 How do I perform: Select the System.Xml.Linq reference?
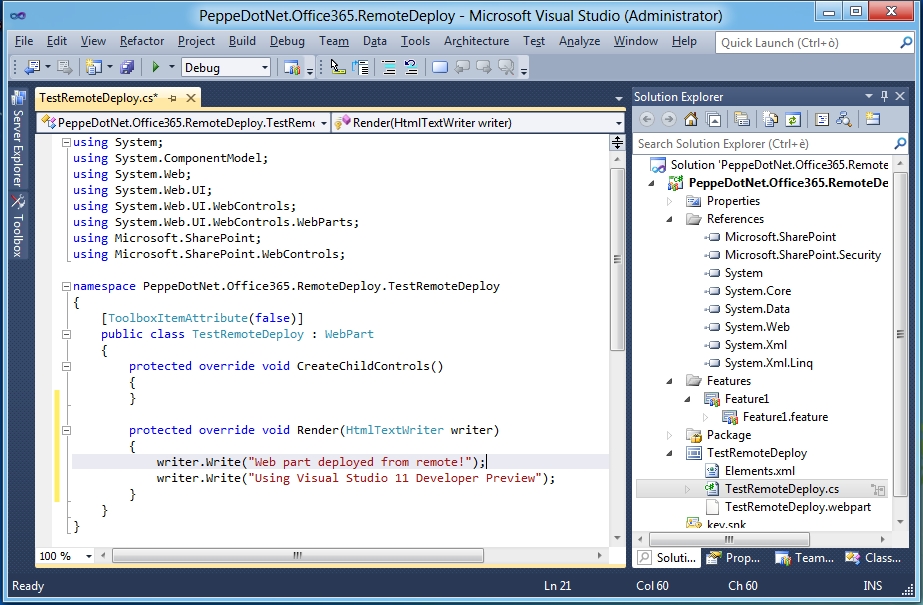768,363
